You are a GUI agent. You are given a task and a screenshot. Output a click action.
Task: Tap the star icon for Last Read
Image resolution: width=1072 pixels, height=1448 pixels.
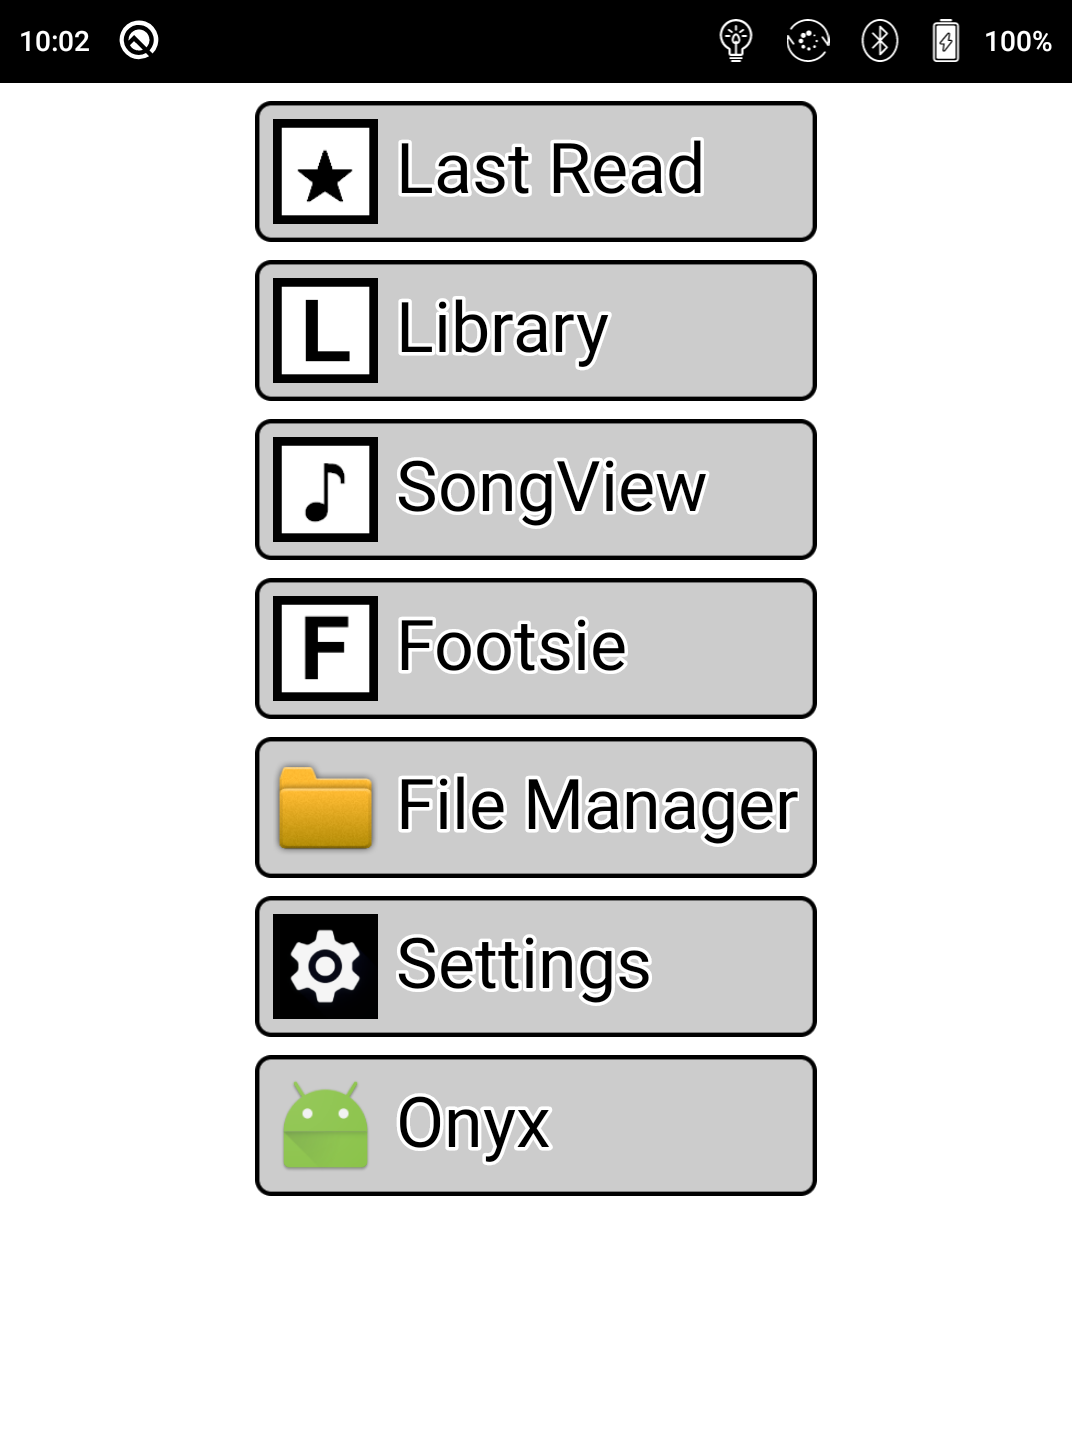click(x=325, y=172)
